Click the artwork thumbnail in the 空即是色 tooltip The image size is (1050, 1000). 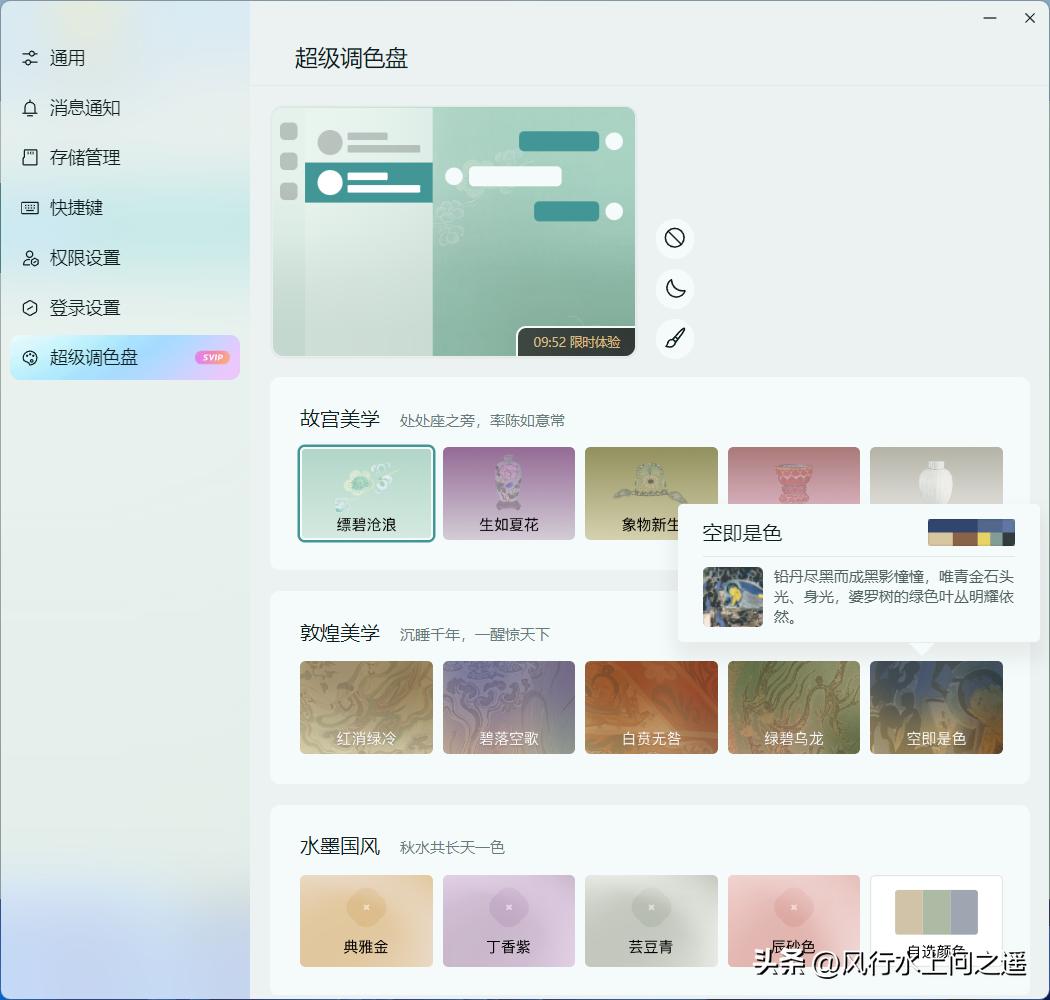[732, 597]
